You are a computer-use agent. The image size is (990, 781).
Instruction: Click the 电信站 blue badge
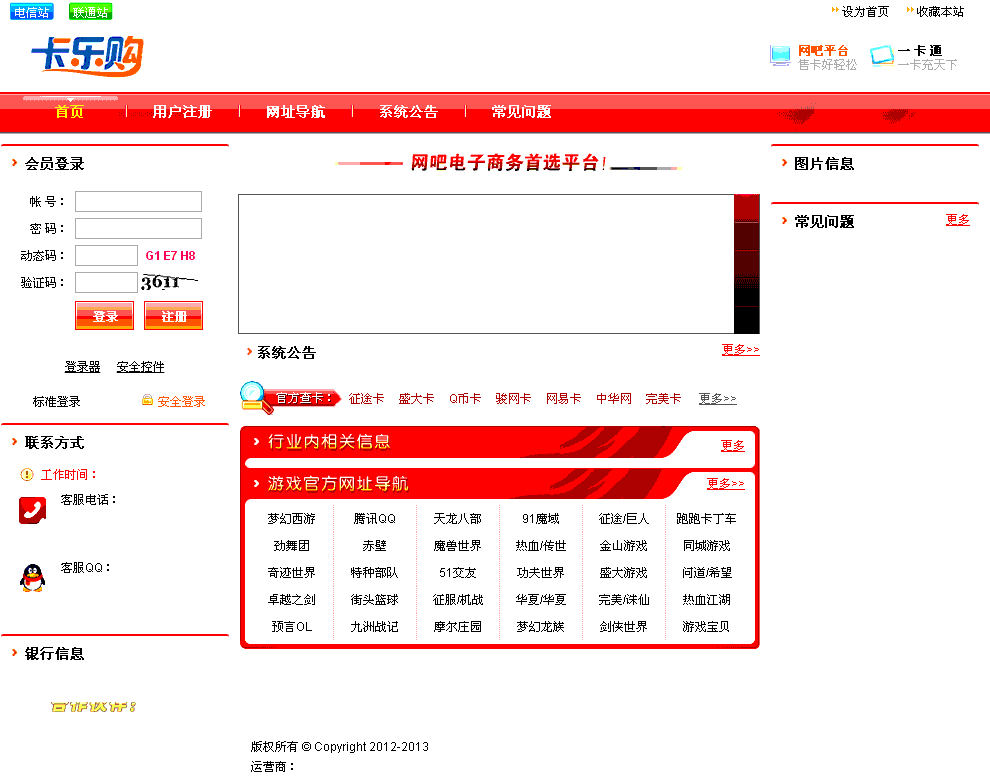tap(32, 12)
